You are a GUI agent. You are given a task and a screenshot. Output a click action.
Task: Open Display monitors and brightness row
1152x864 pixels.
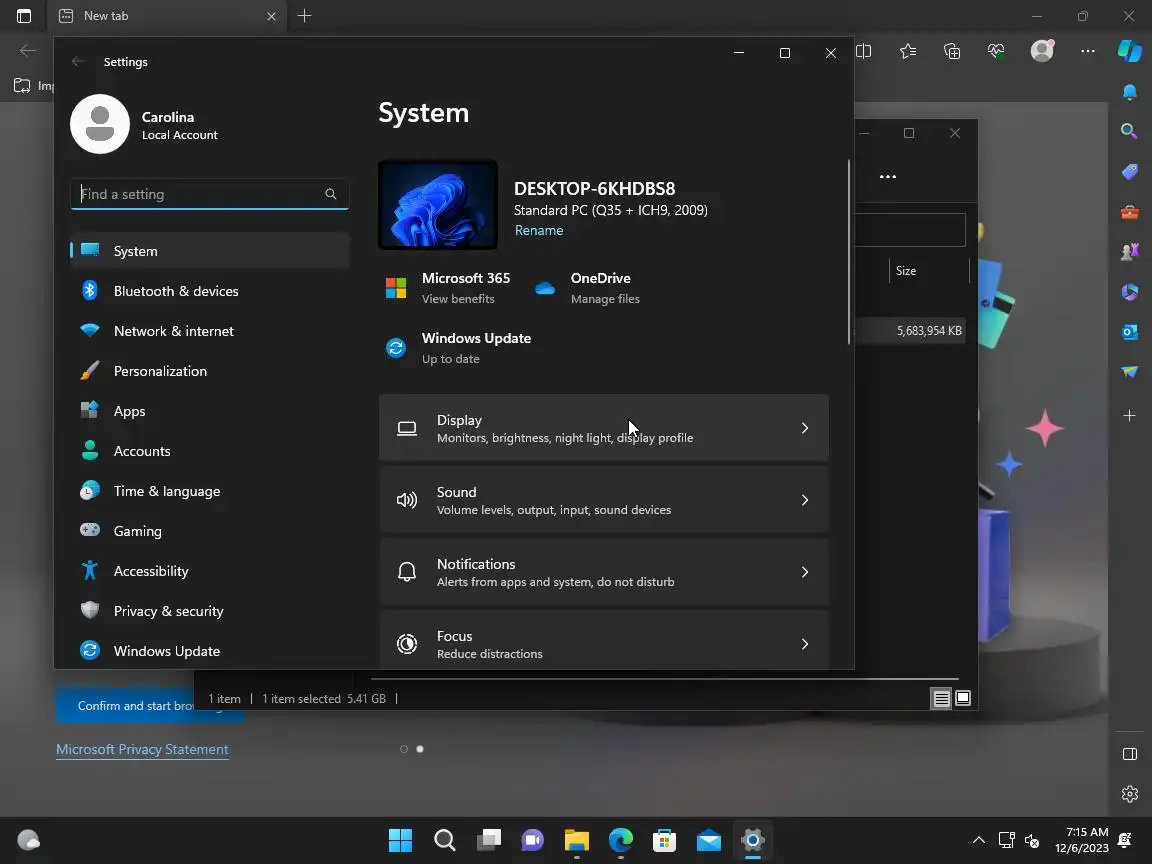coord(604,428)
